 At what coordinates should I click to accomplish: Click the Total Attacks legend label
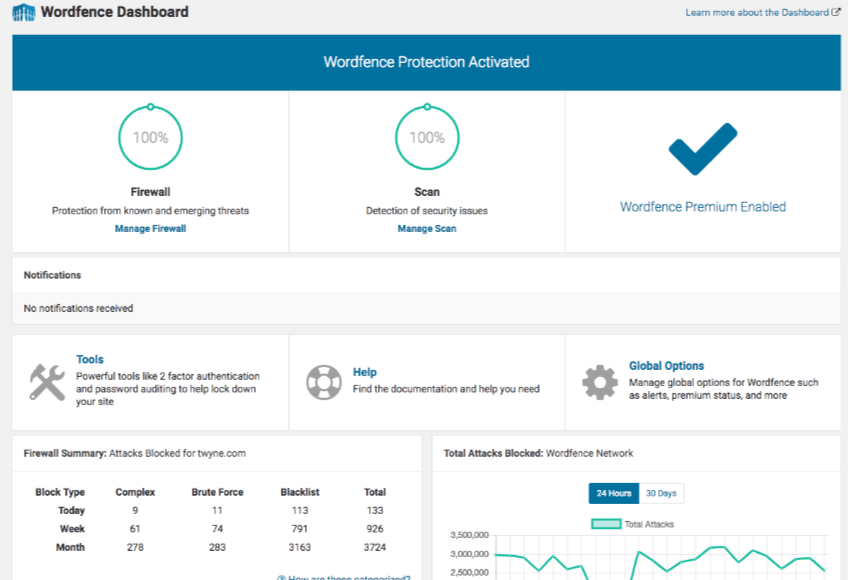pos(649,524)
